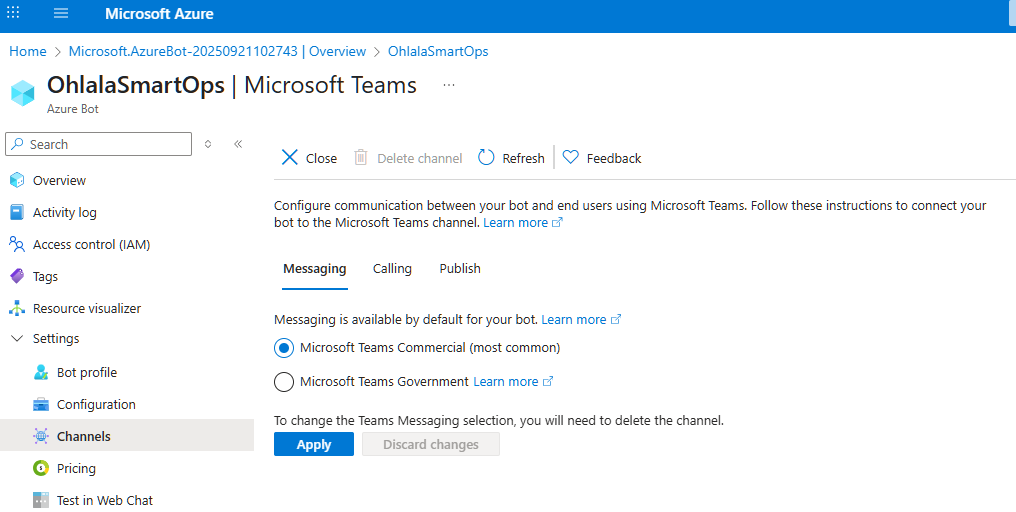Click the expand/collapse all arrows beside search

tap(208, 144)
